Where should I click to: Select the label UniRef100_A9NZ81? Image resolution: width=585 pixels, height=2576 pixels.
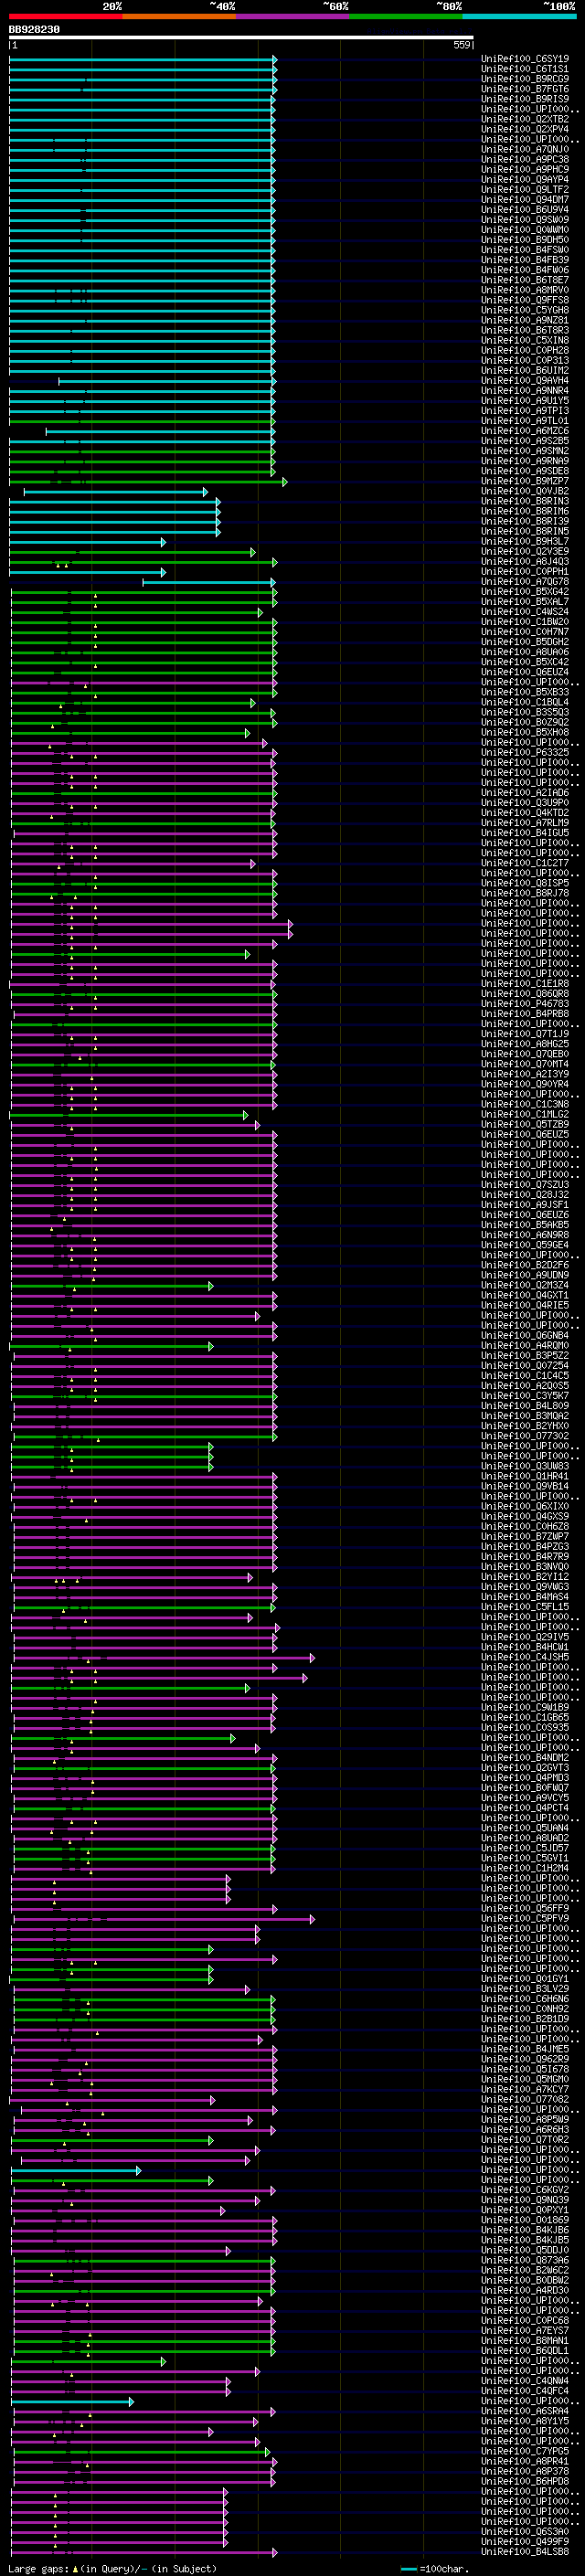pyautogui.click(x=525, y=320)
